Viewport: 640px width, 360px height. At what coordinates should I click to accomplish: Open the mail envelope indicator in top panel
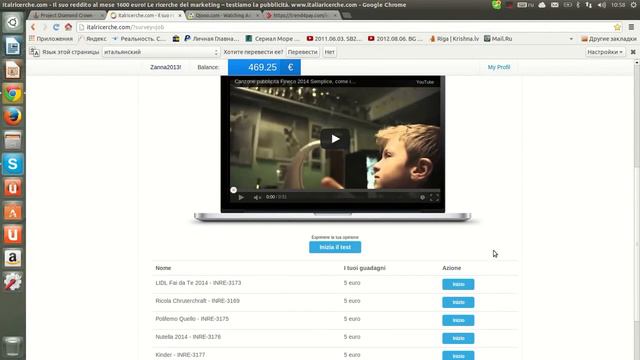[x=554, y=5]
